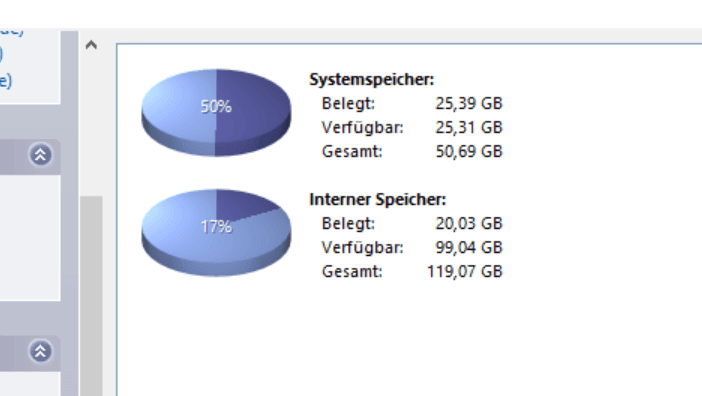Screen dimensions: 702x396
Task: Click the 50% label on the pie chart
Action: click(216, 106)
